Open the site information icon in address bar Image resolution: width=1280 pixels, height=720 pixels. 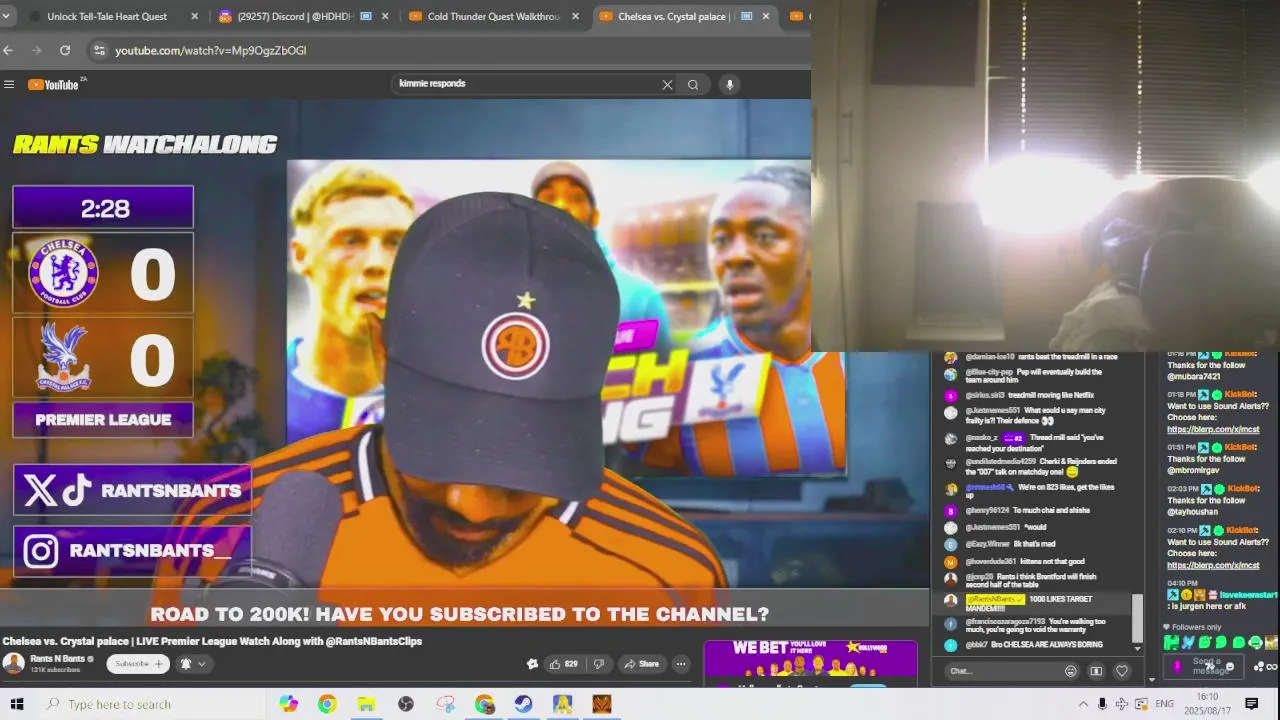pyautogui.click(x=98, y=50)
